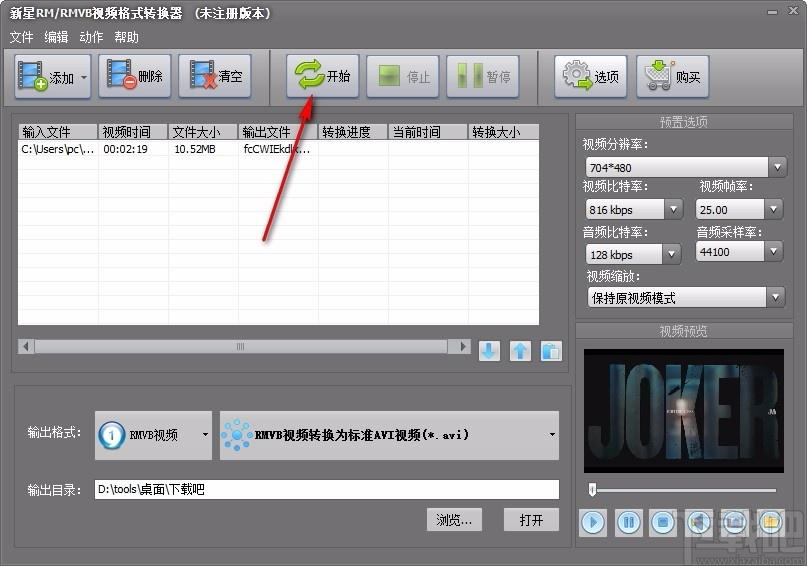Click the file list's left scroll arrow
807x566 pixels.
pyautogui.click(x=26, y=346)
